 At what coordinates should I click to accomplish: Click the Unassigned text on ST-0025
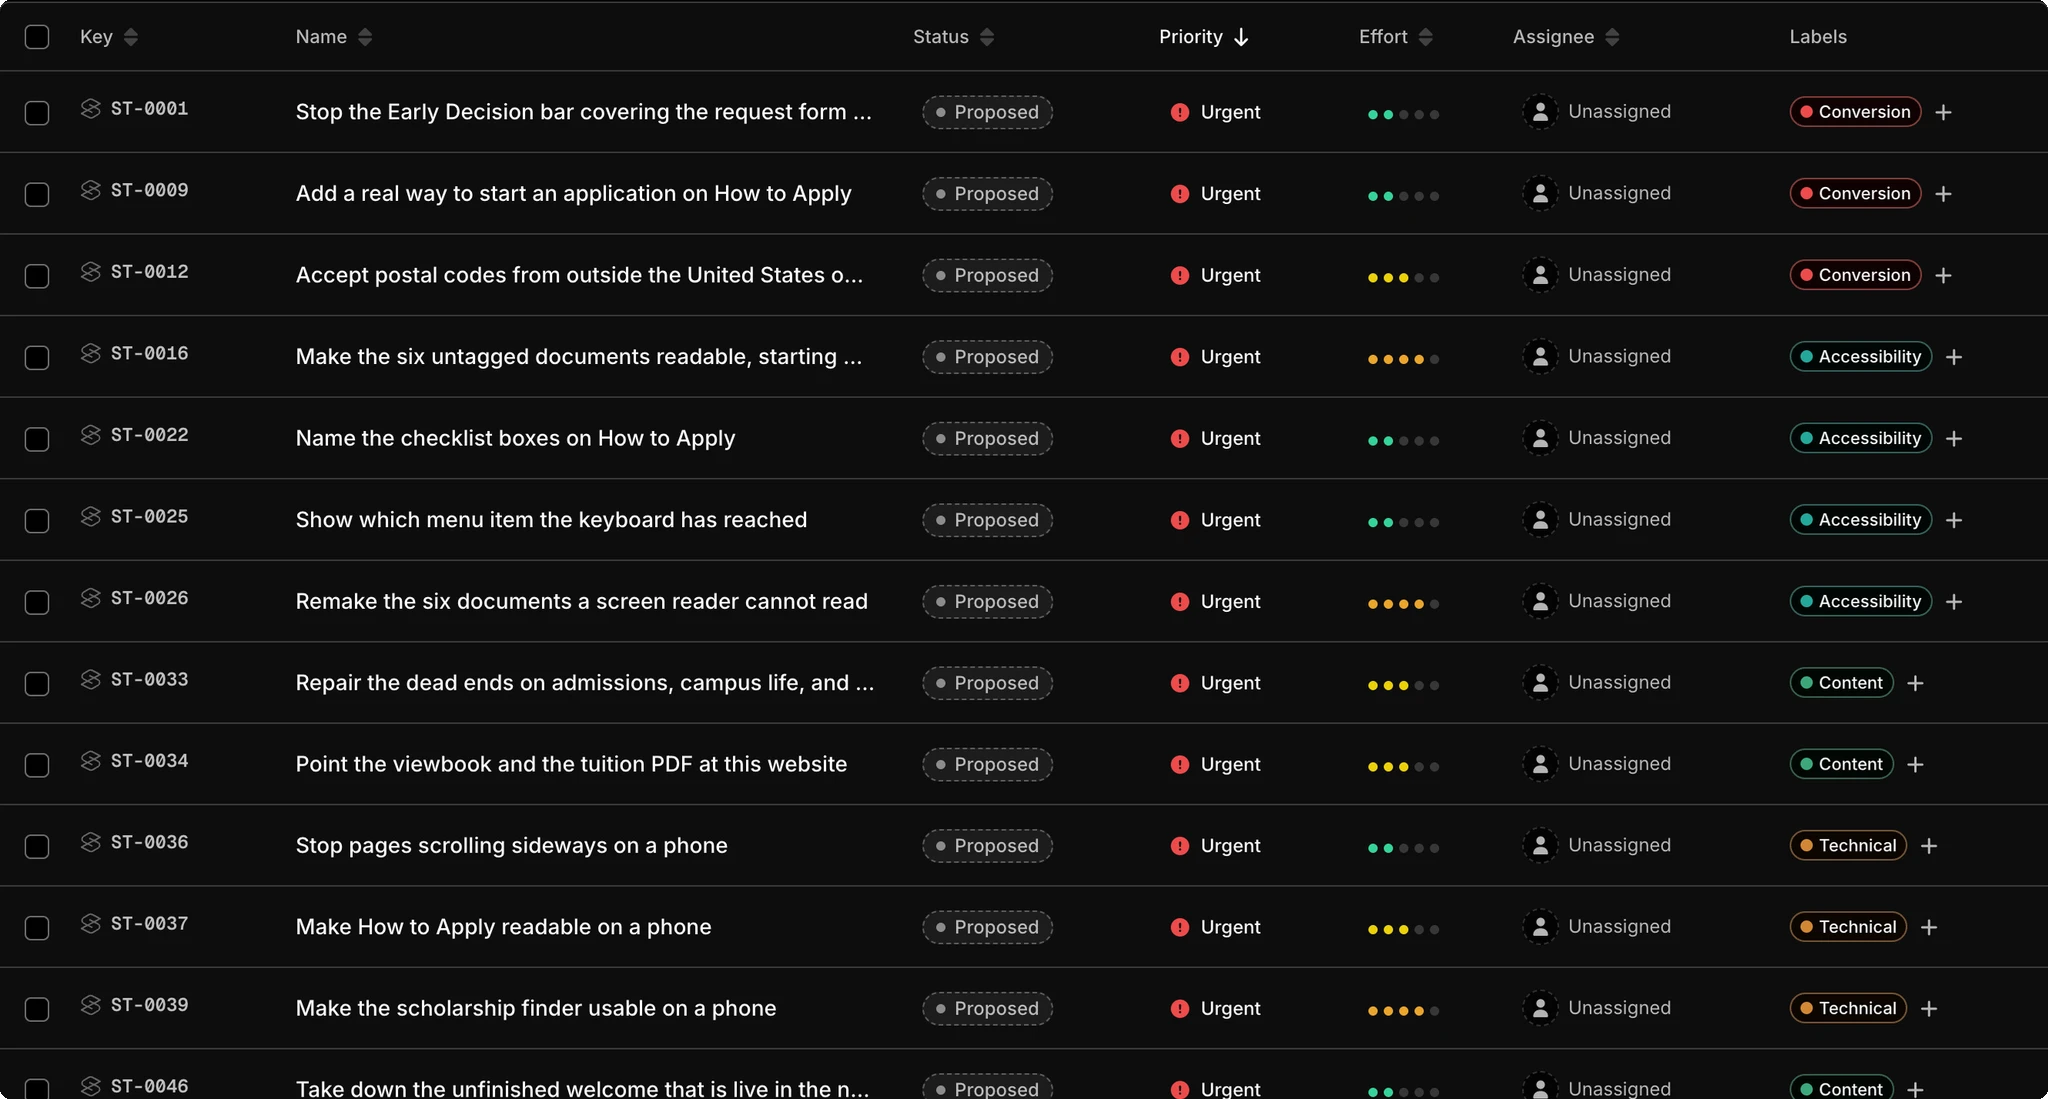(1619, 519)
